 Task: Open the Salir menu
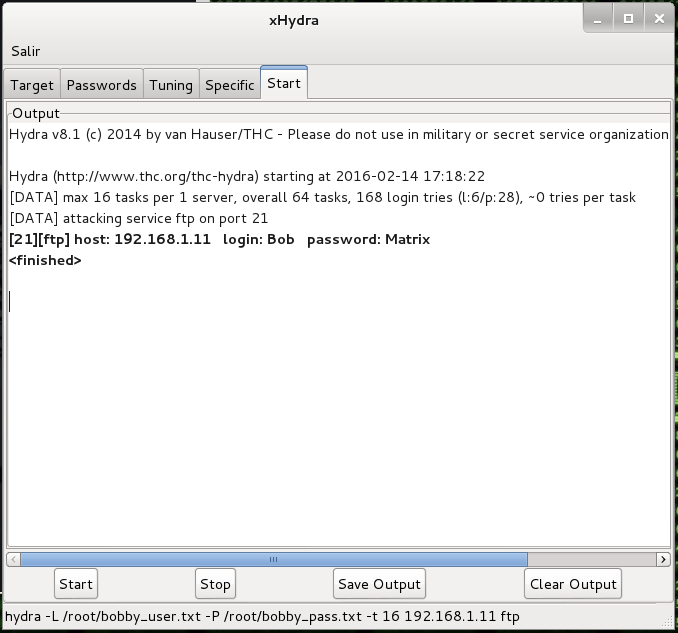26,51
